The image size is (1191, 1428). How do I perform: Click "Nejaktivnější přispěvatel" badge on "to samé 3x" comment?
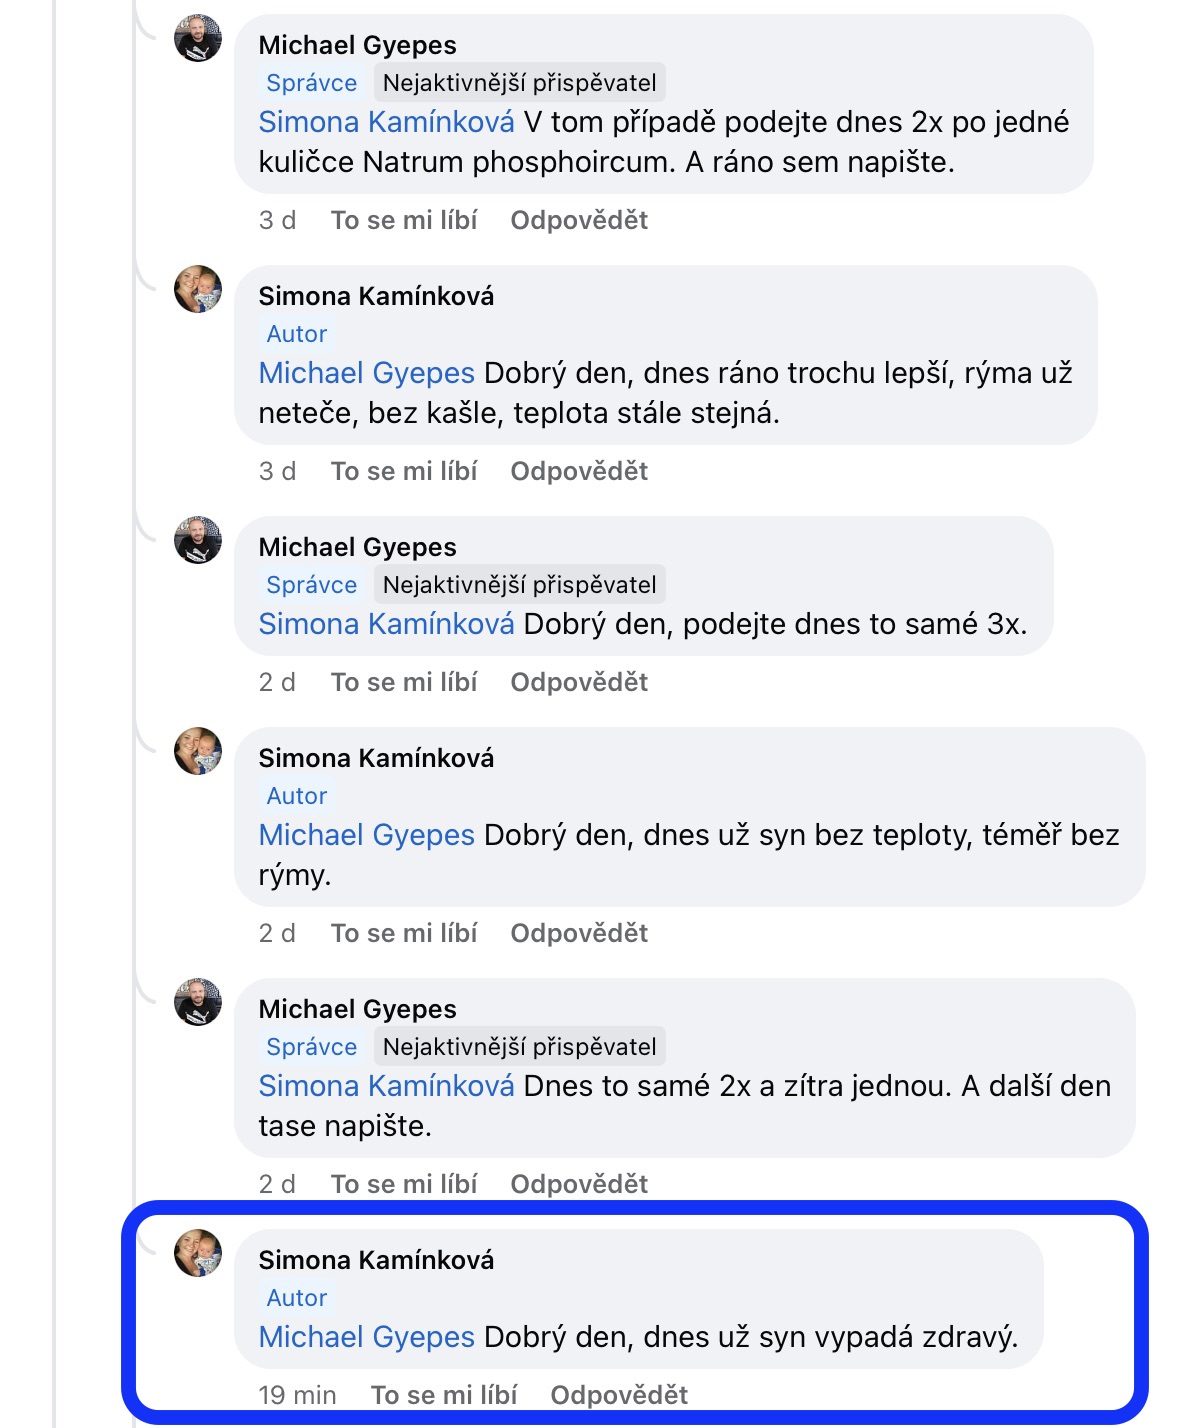tap(519, 585)
